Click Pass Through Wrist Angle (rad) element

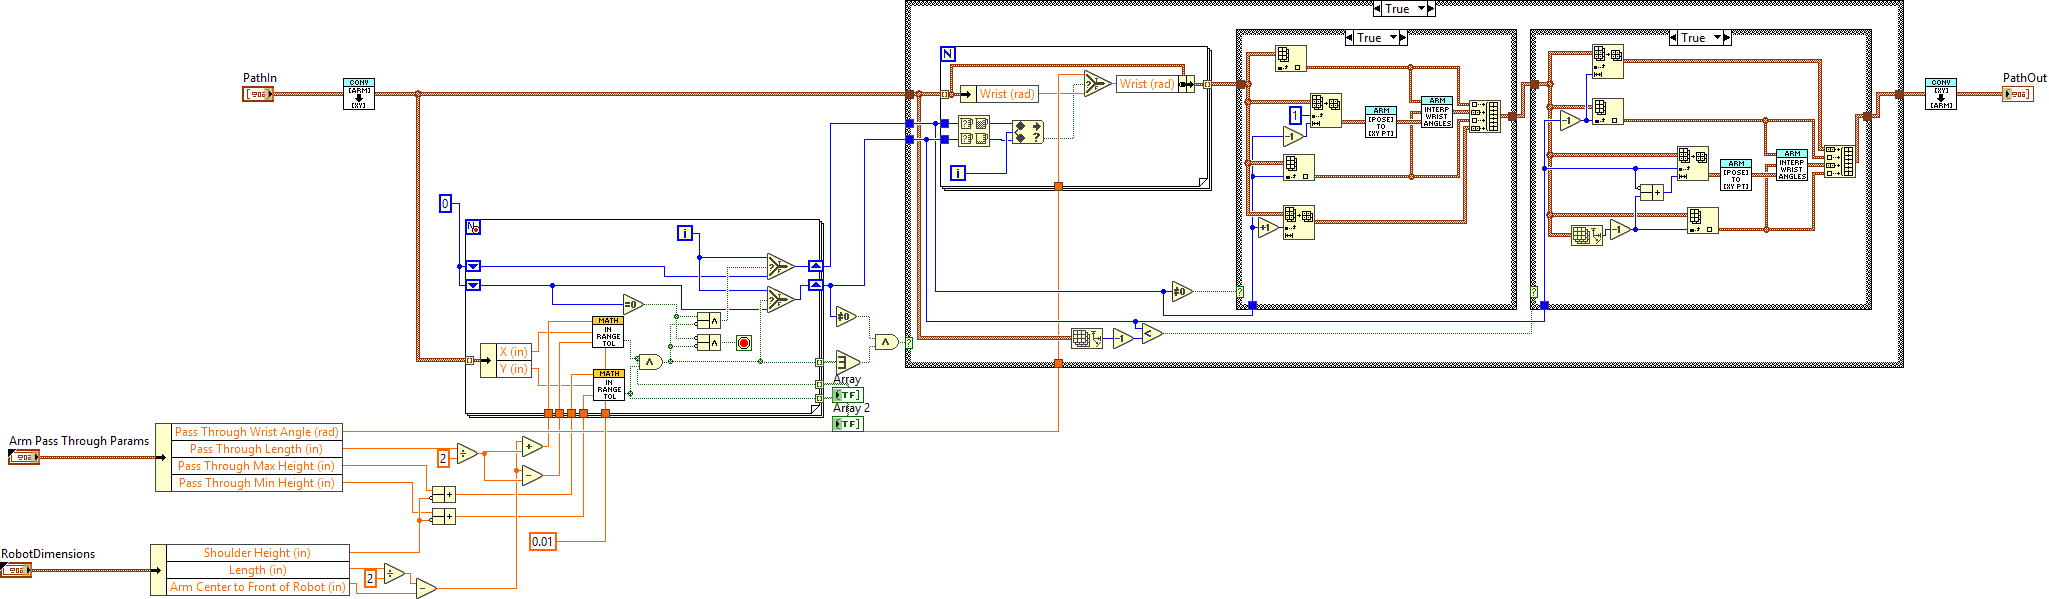[x=256, y=432]
